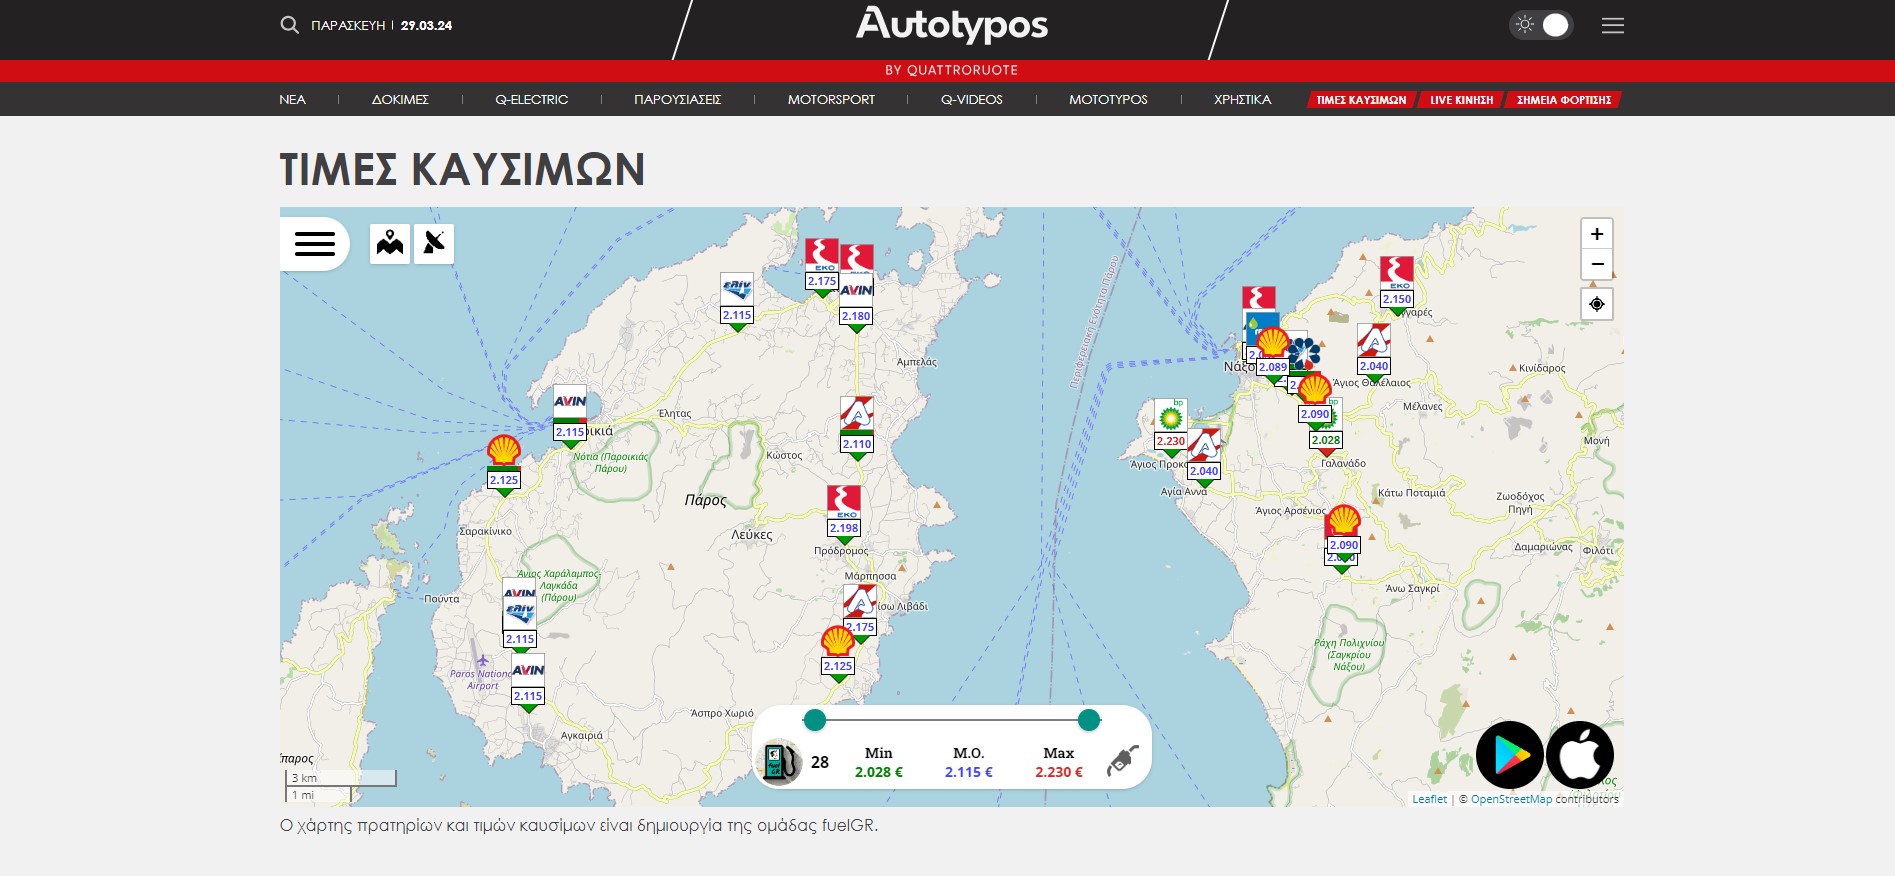Select the station priced 2.115 near the north coast

[x=737, y=302]
